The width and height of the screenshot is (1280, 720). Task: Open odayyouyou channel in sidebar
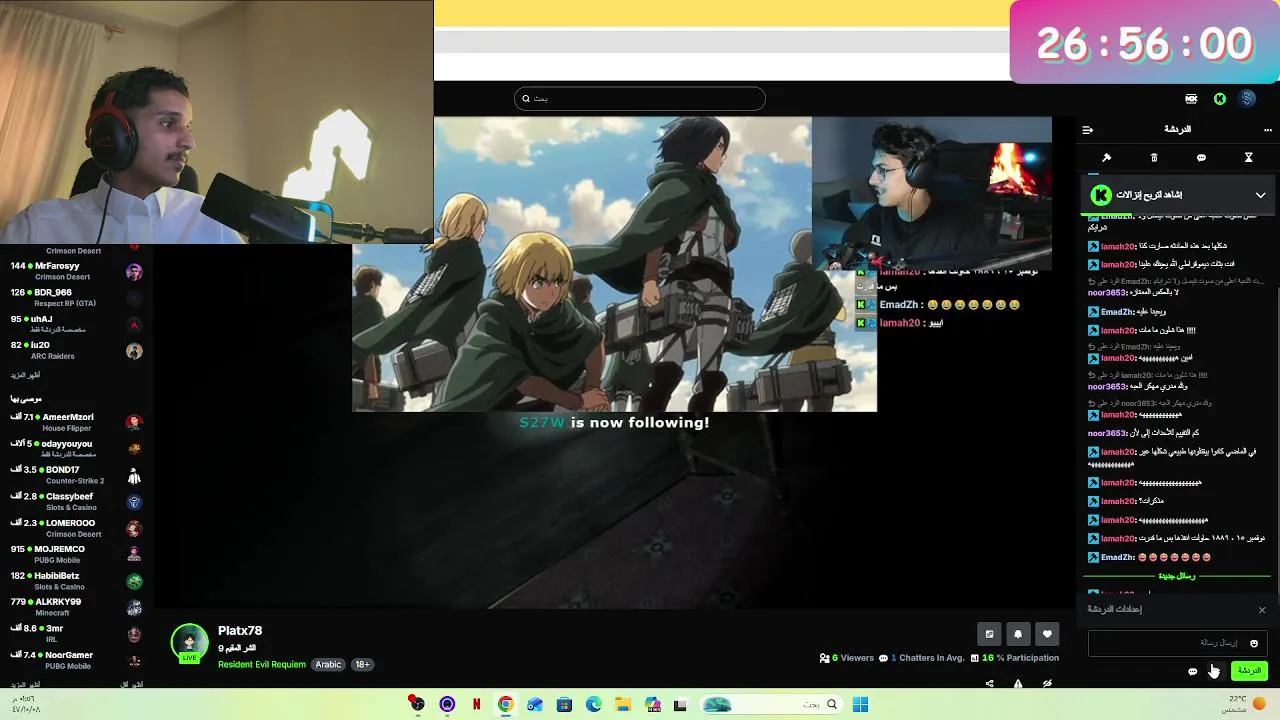pyautogui.click(x=76, y=449)
